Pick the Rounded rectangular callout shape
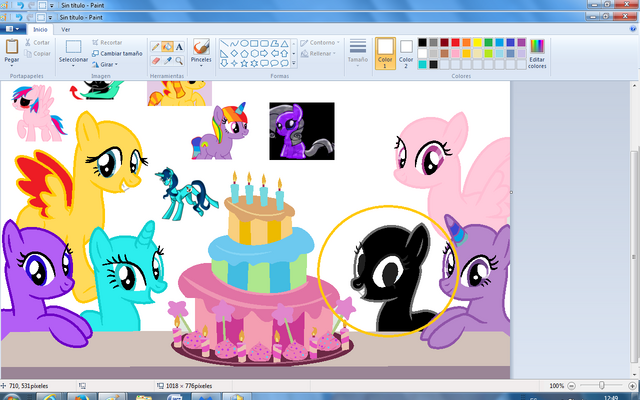Image resolution: width=640 pixels, height=400 pixels. pyautogui.click(x=264, y=63)
